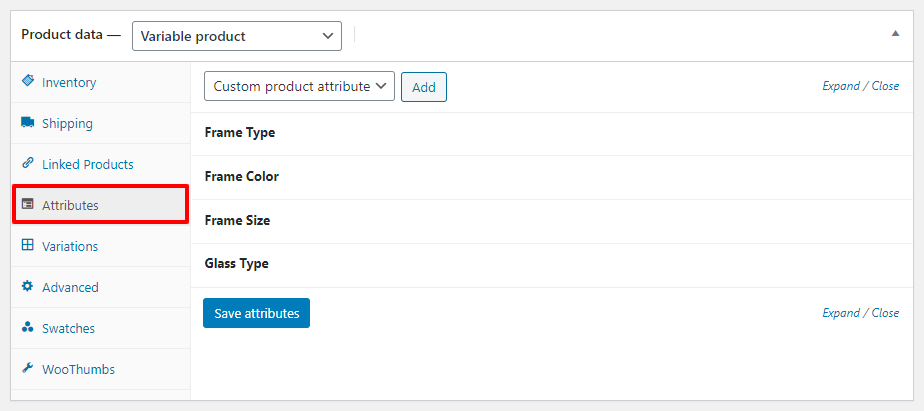The height and width of the screenshot is (411, 924).
Task: Click the Swatches palette icon
Action: [28, 327]
